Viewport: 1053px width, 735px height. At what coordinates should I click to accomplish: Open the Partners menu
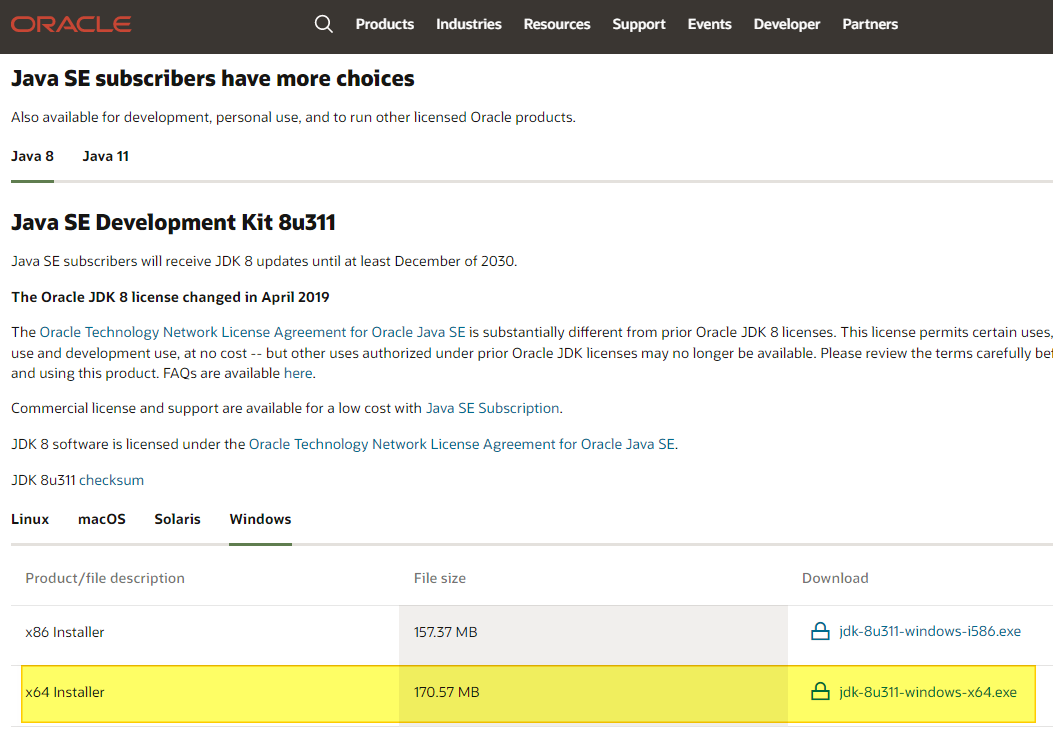[870, 24]
